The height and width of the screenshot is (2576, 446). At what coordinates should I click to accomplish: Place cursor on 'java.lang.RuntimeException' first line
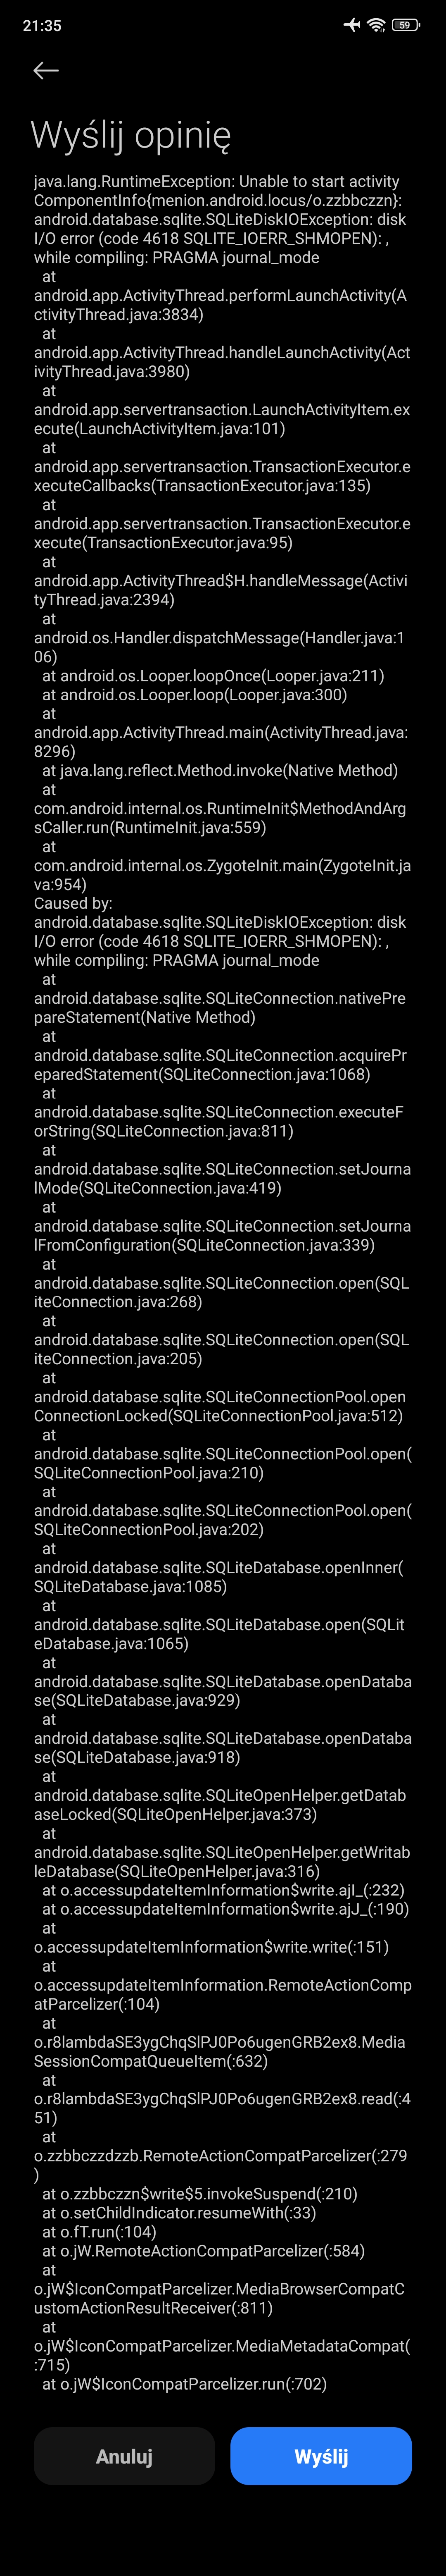pos(216,181)
